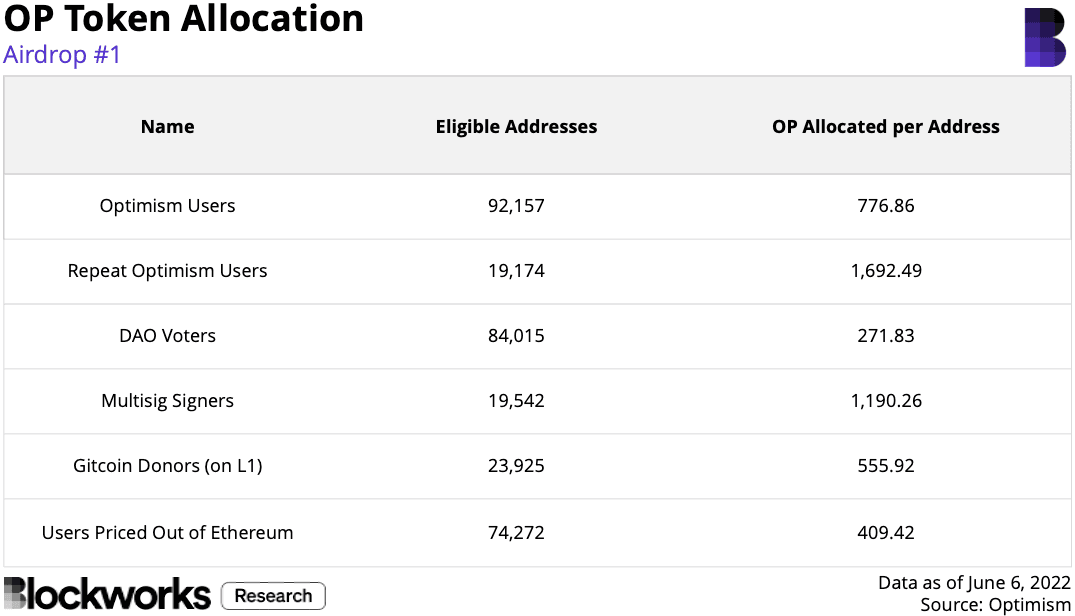Select the DAO Voters row name
This screenshot has width=1075, height=616.
(167, 336)
